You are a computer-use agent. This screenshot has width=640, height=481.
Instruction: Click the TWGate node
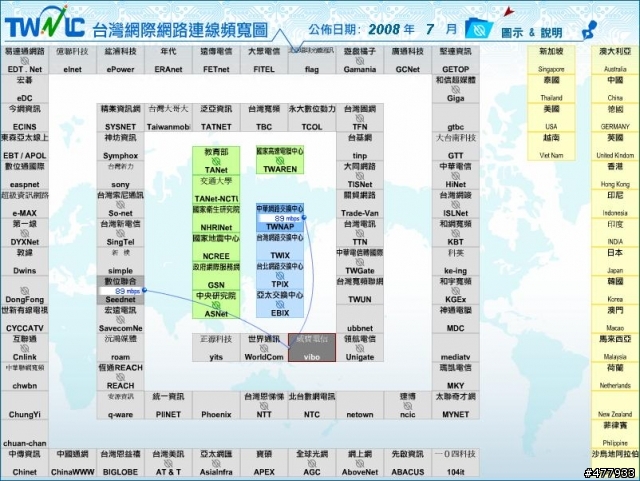pos(360,261)
